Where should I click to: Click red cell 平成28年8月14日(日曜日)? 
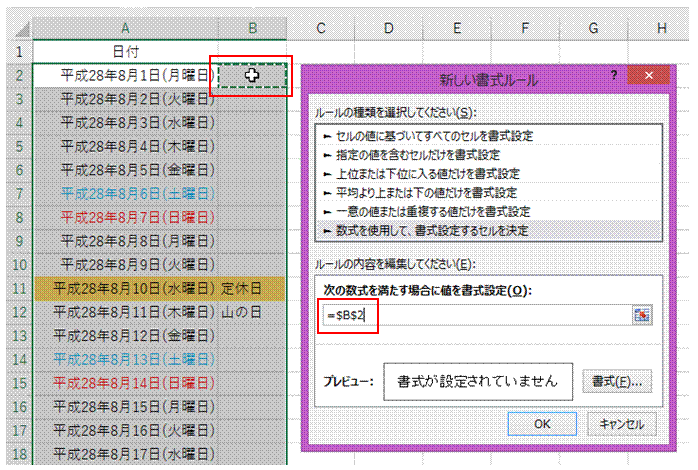click(126, 383)
